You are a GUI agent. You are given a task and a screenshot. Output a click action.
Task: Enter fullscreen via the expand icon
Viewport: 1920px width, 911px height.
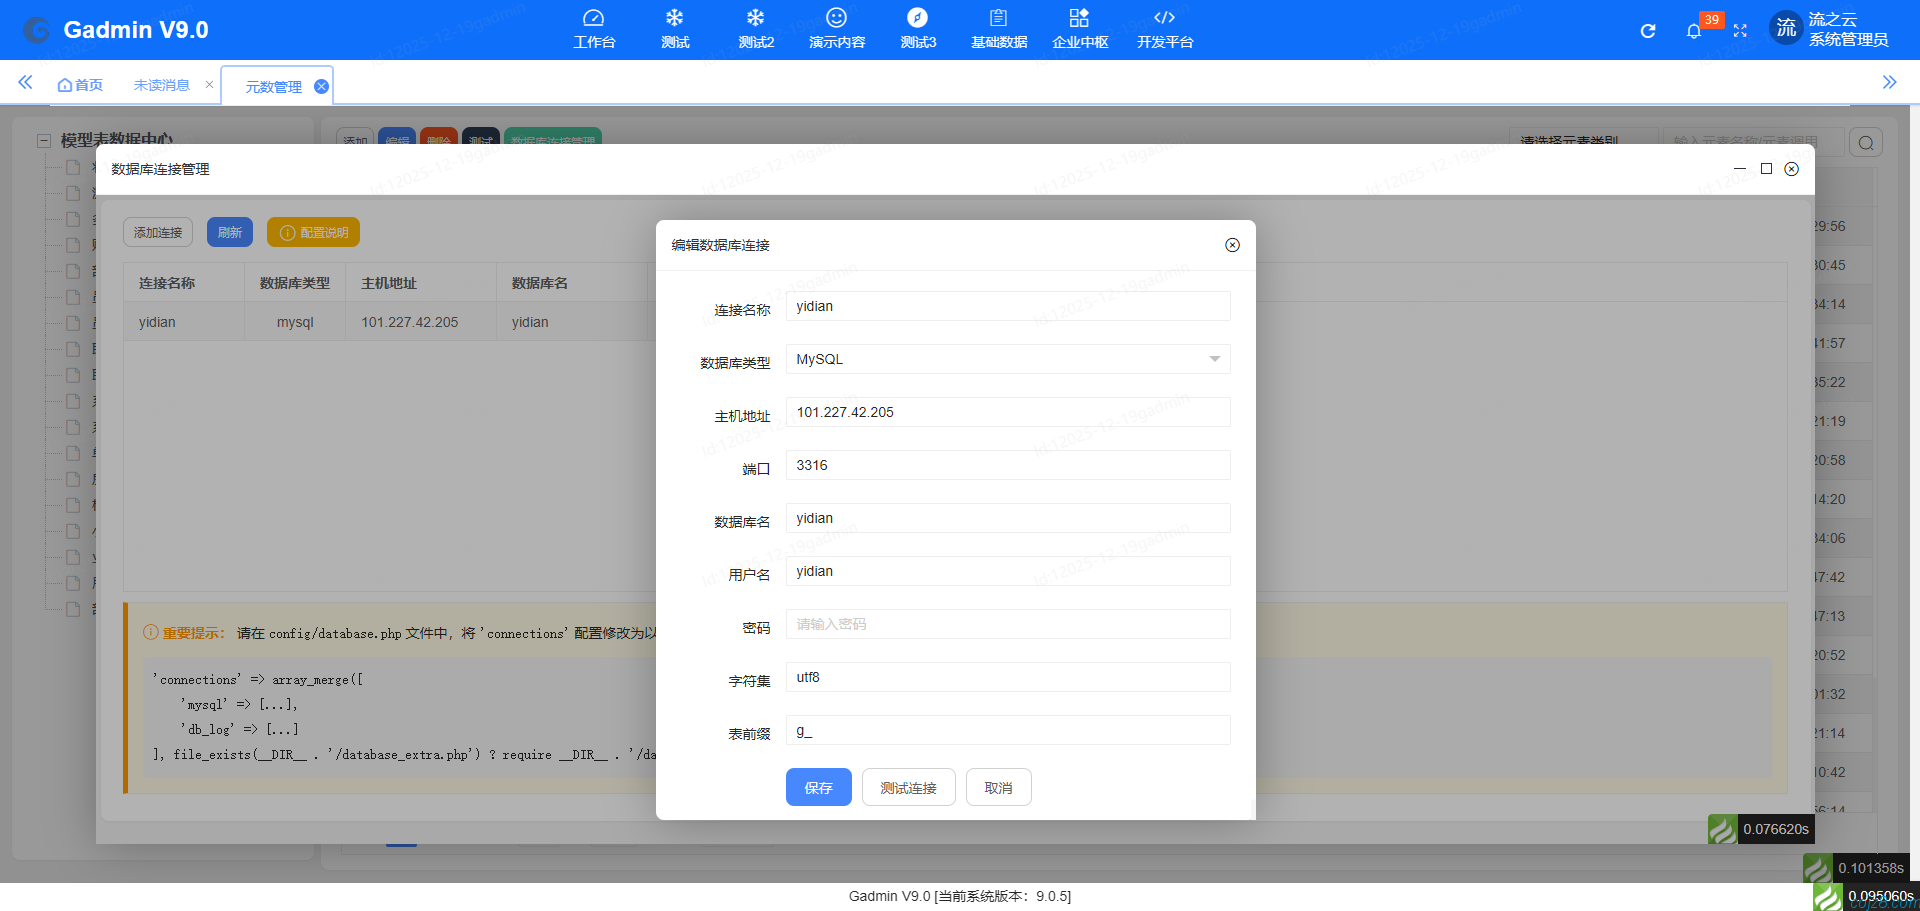[x=1740, y=30]
